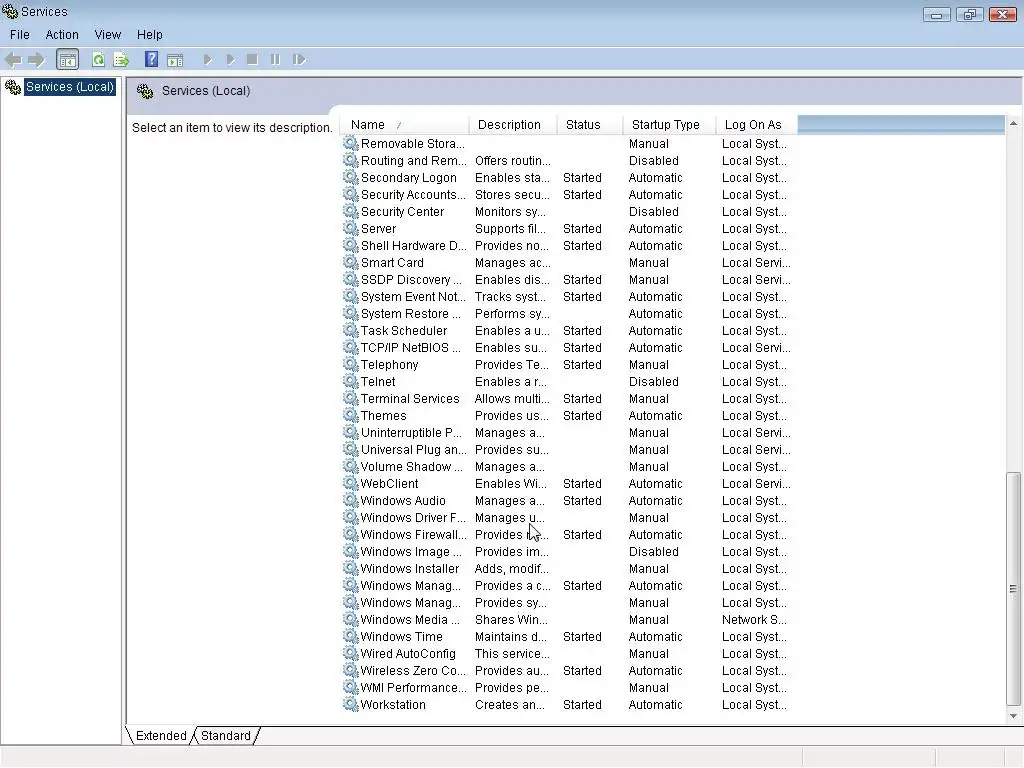Click the gear icon beside Workstation
Image resolution: width=1024 pixels, height=768 pixels.
click(351, 705)
